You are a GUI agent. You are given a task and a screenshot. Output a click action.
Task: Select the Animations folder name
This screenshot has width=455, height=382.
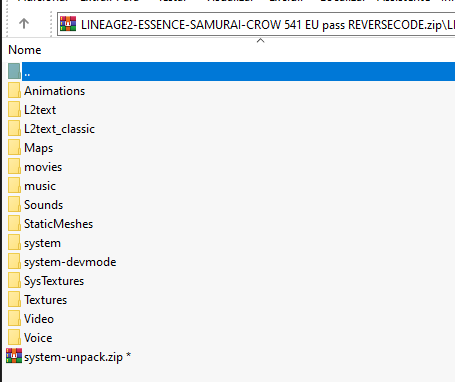point(55,91)
